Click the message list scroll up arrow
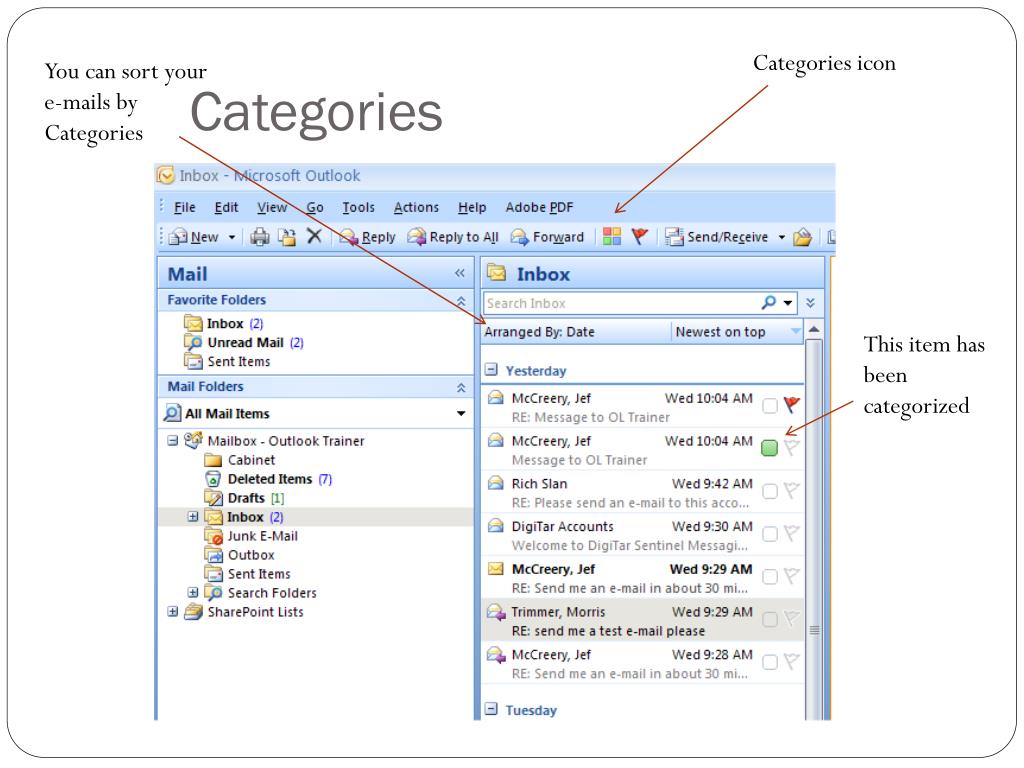 coord(814,330)
